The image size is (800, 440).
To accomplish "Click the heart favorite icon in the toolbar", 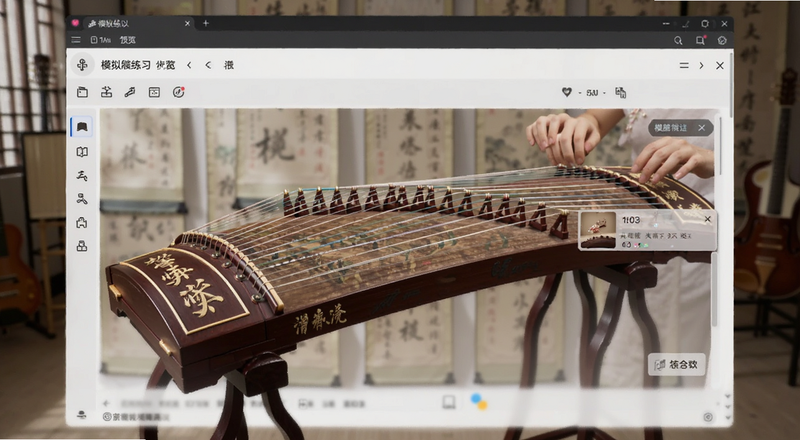I will 567,92.
